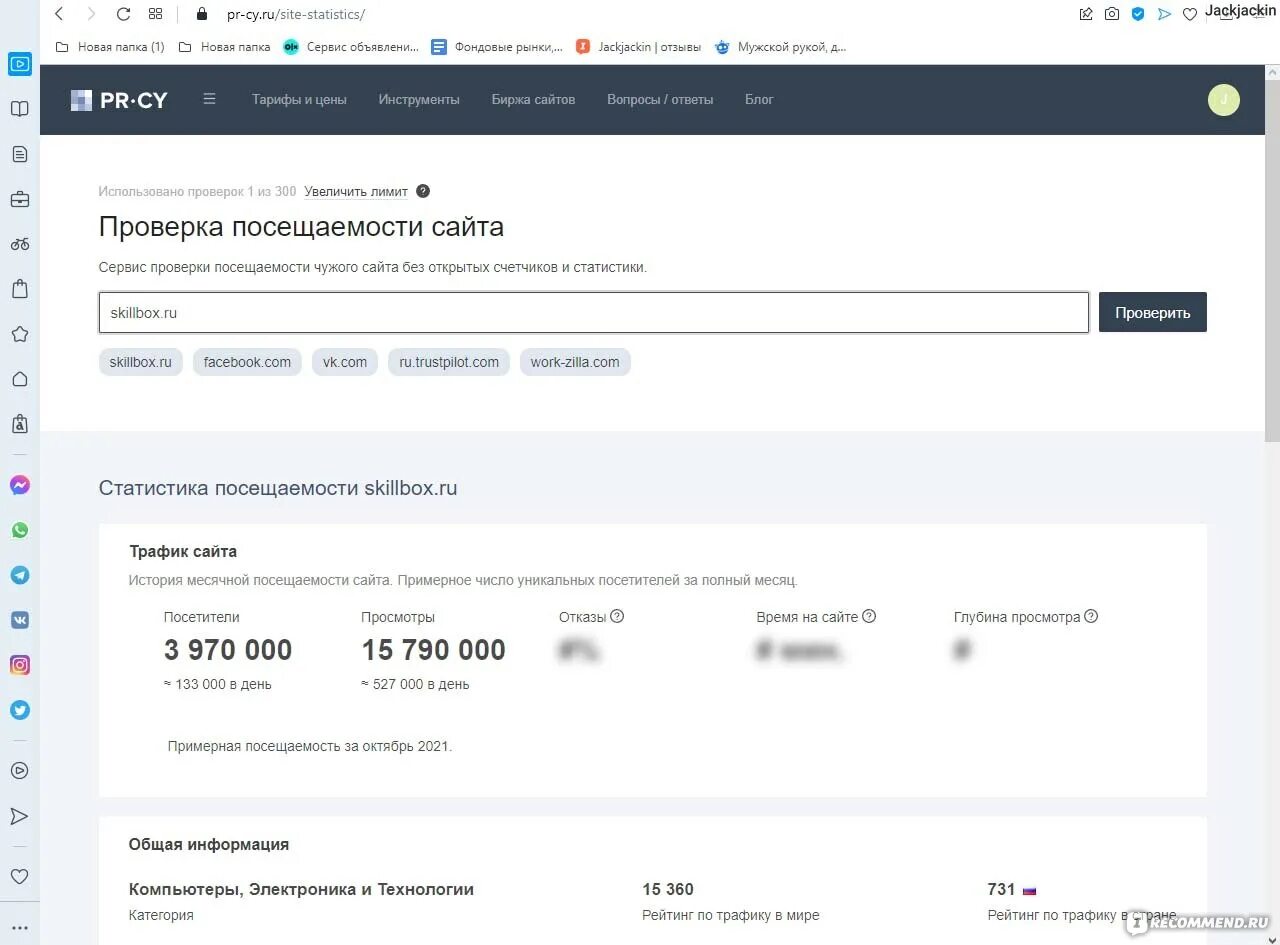Select the work-zilla.com suggestion chip
Screen dimensions: 1280x945
point(575,362)
